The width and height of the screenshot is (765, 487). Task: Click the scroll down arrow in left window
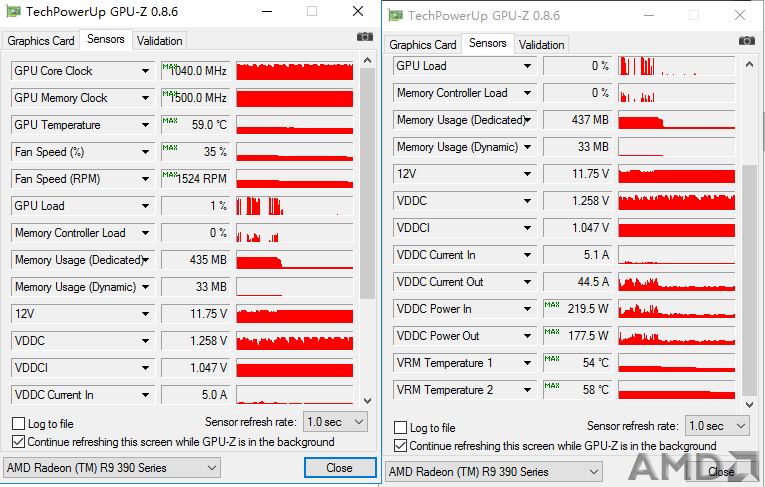[x=367, y=401]
